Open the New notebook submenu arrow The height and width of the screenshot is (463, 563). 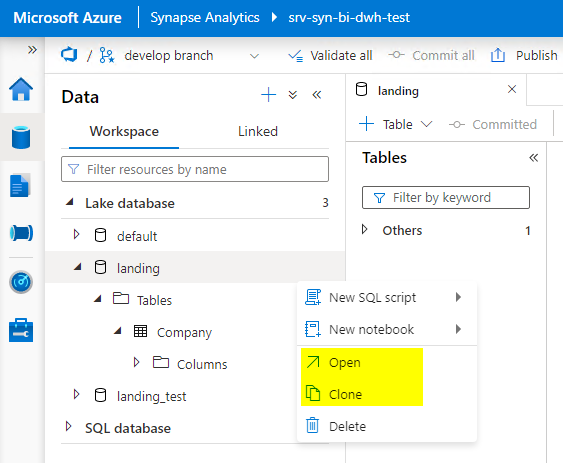tap(458, 329)
